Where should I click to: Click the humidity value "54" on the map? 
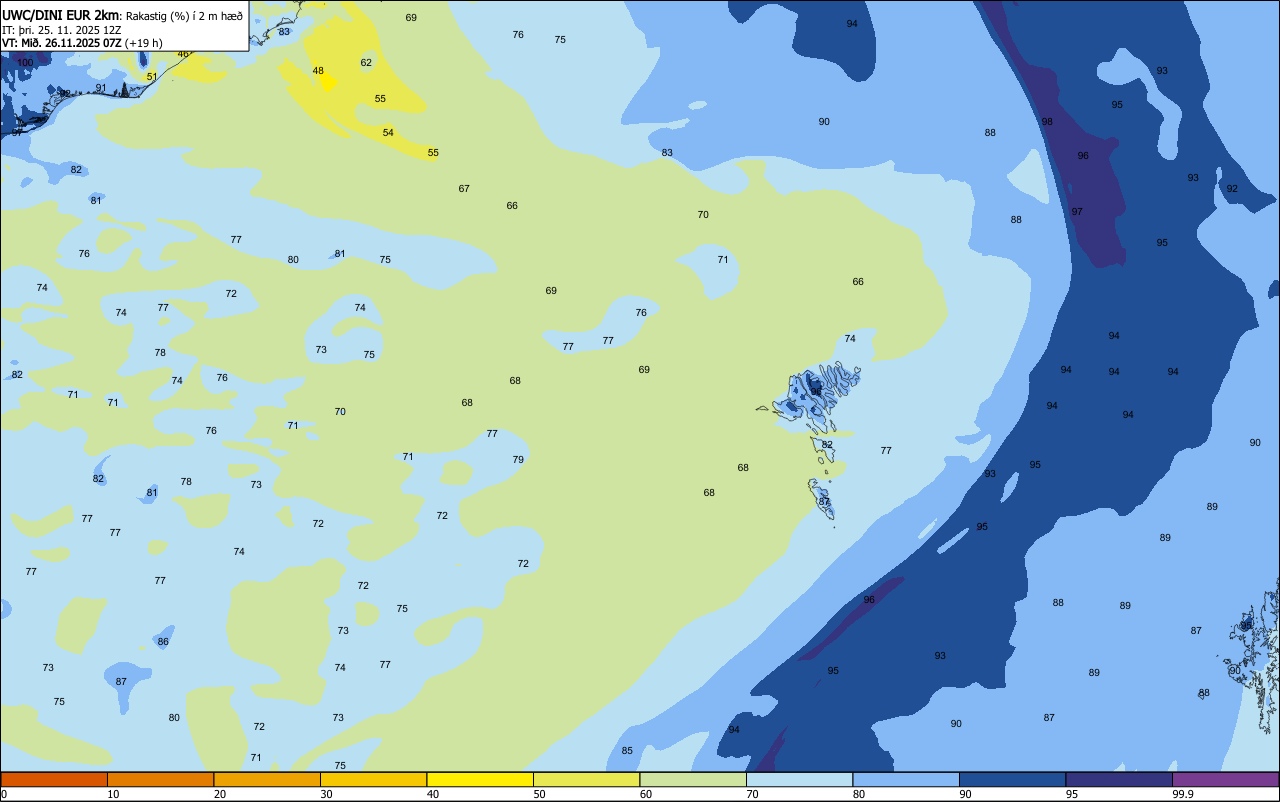coord(388,133)
